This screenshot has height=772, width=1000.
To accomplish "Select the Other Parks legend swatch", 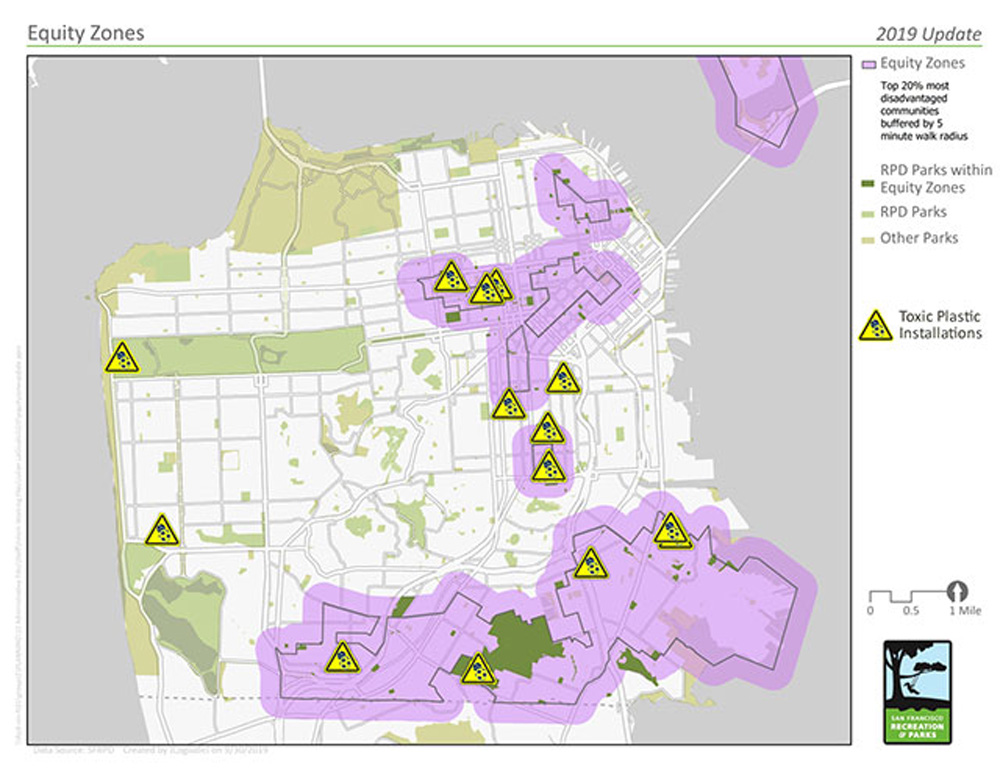I will 868,239.
